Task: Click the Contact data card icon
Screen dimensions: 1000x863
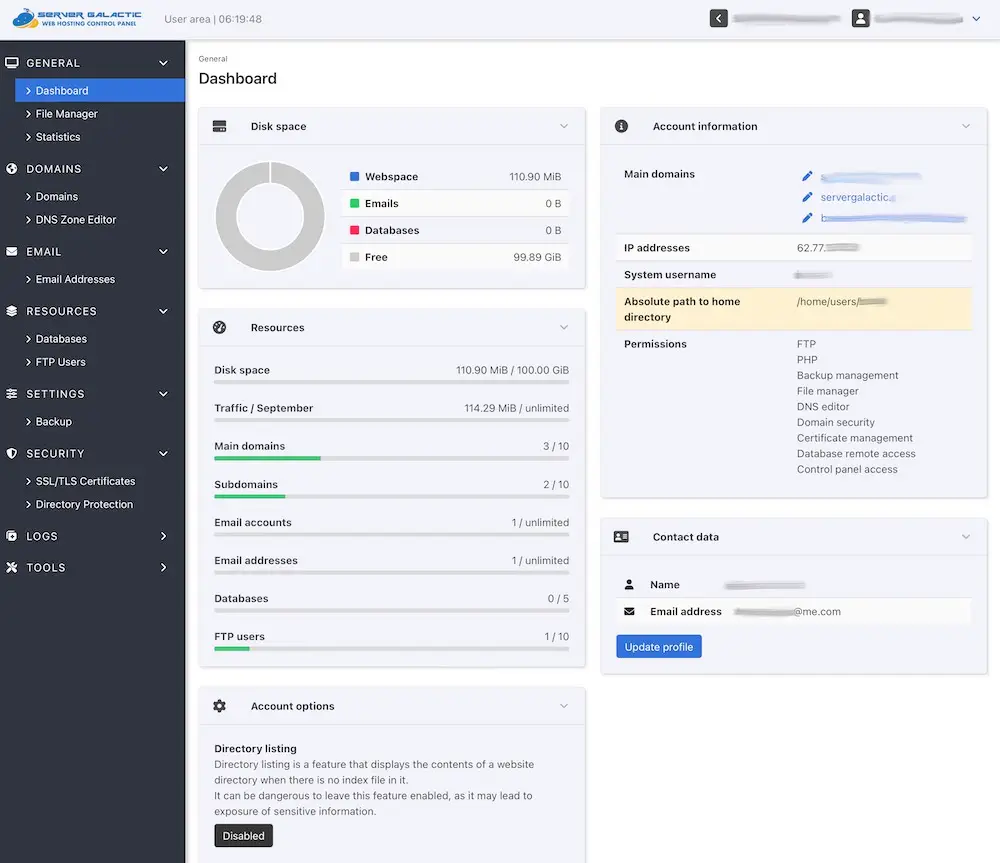Action: 621,537
